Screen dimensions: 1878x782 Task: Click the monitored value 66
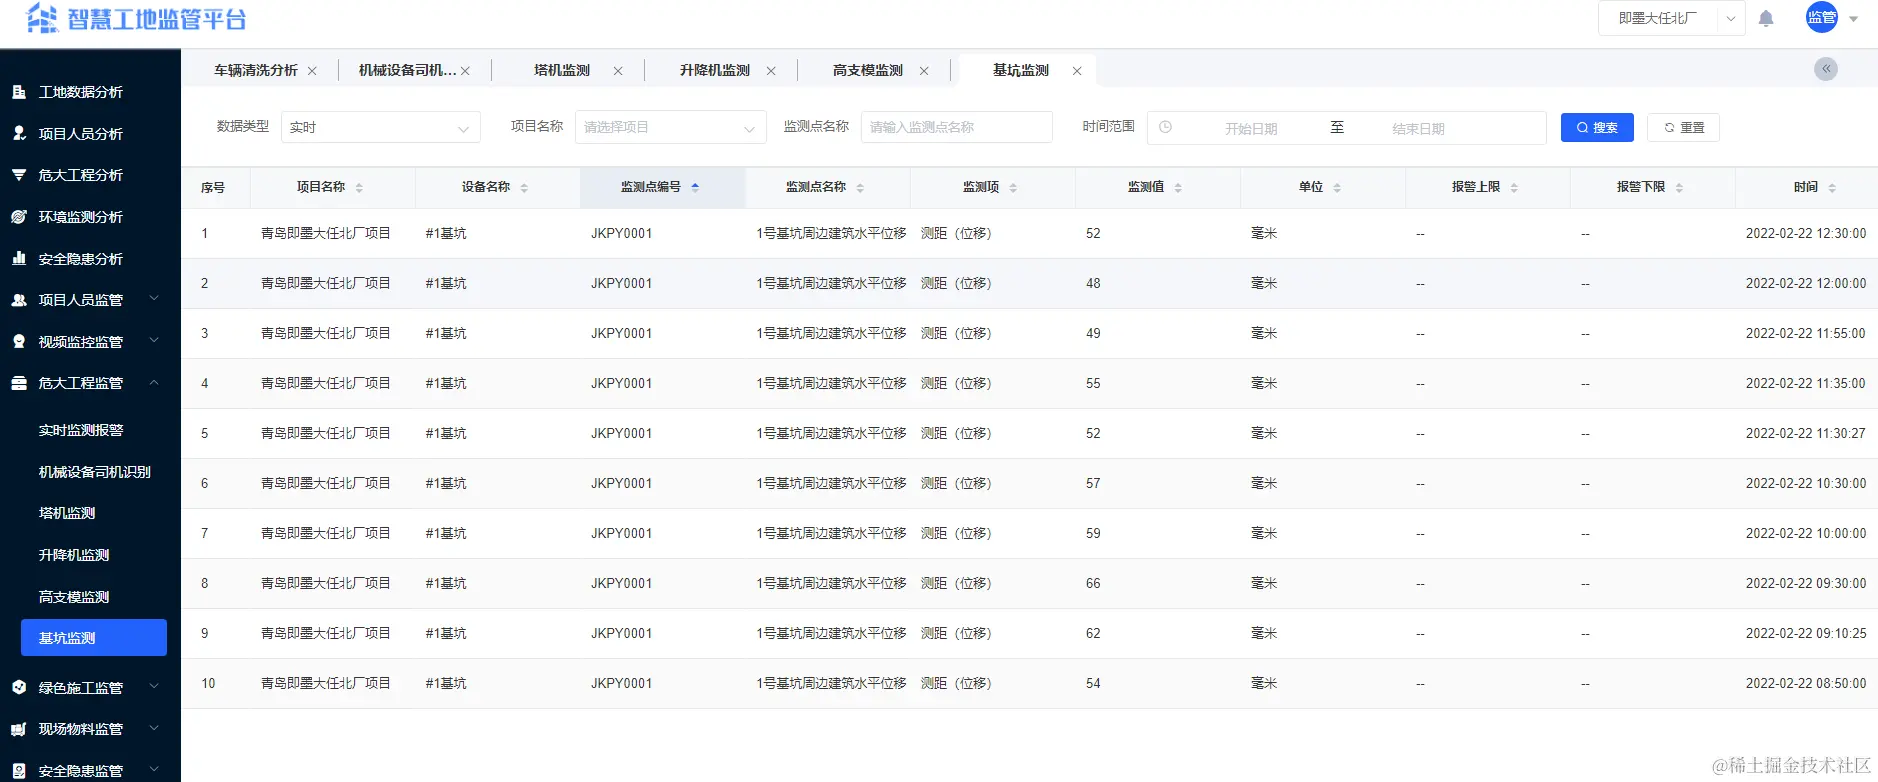pyautogui.click(x=1093, y=583)
